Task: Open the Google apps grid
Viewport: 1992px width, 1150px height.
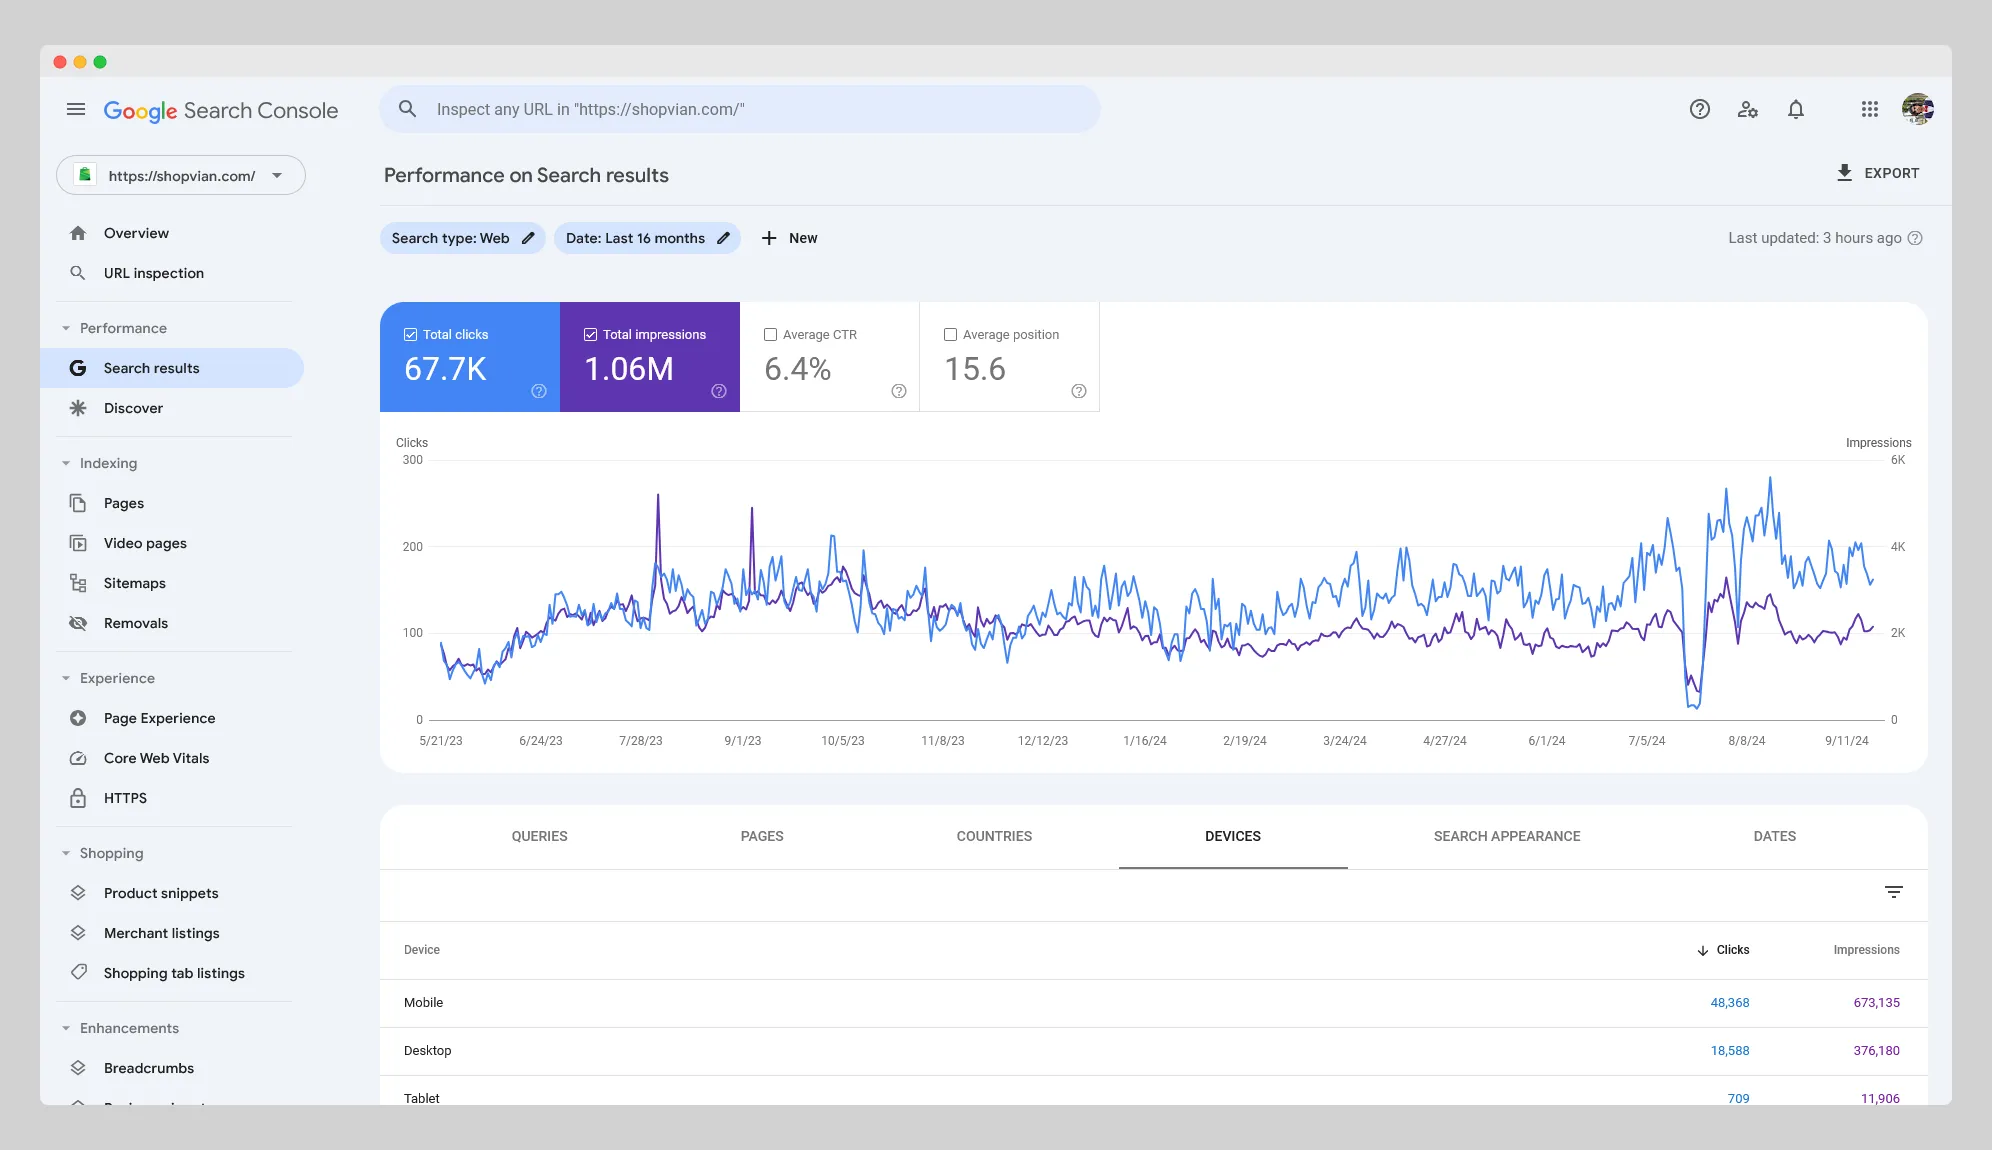Action: pos(1869,109)
